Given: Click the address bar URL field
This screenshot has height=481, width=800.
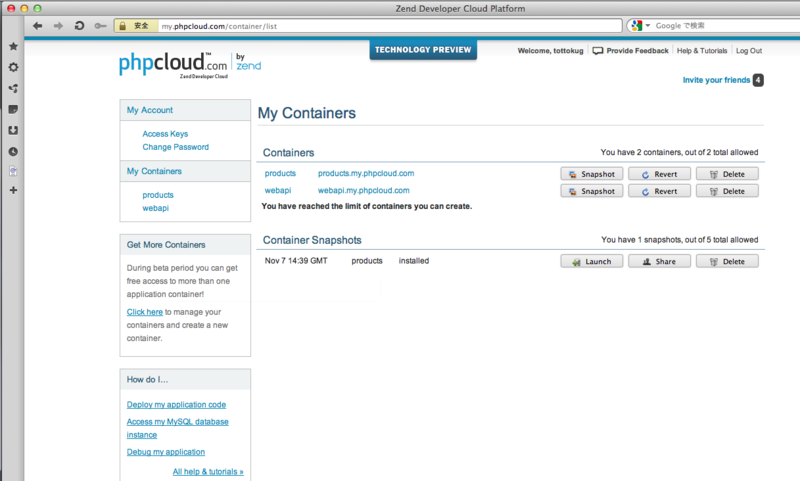Looking at the screenshot, I should coord(390,26).
